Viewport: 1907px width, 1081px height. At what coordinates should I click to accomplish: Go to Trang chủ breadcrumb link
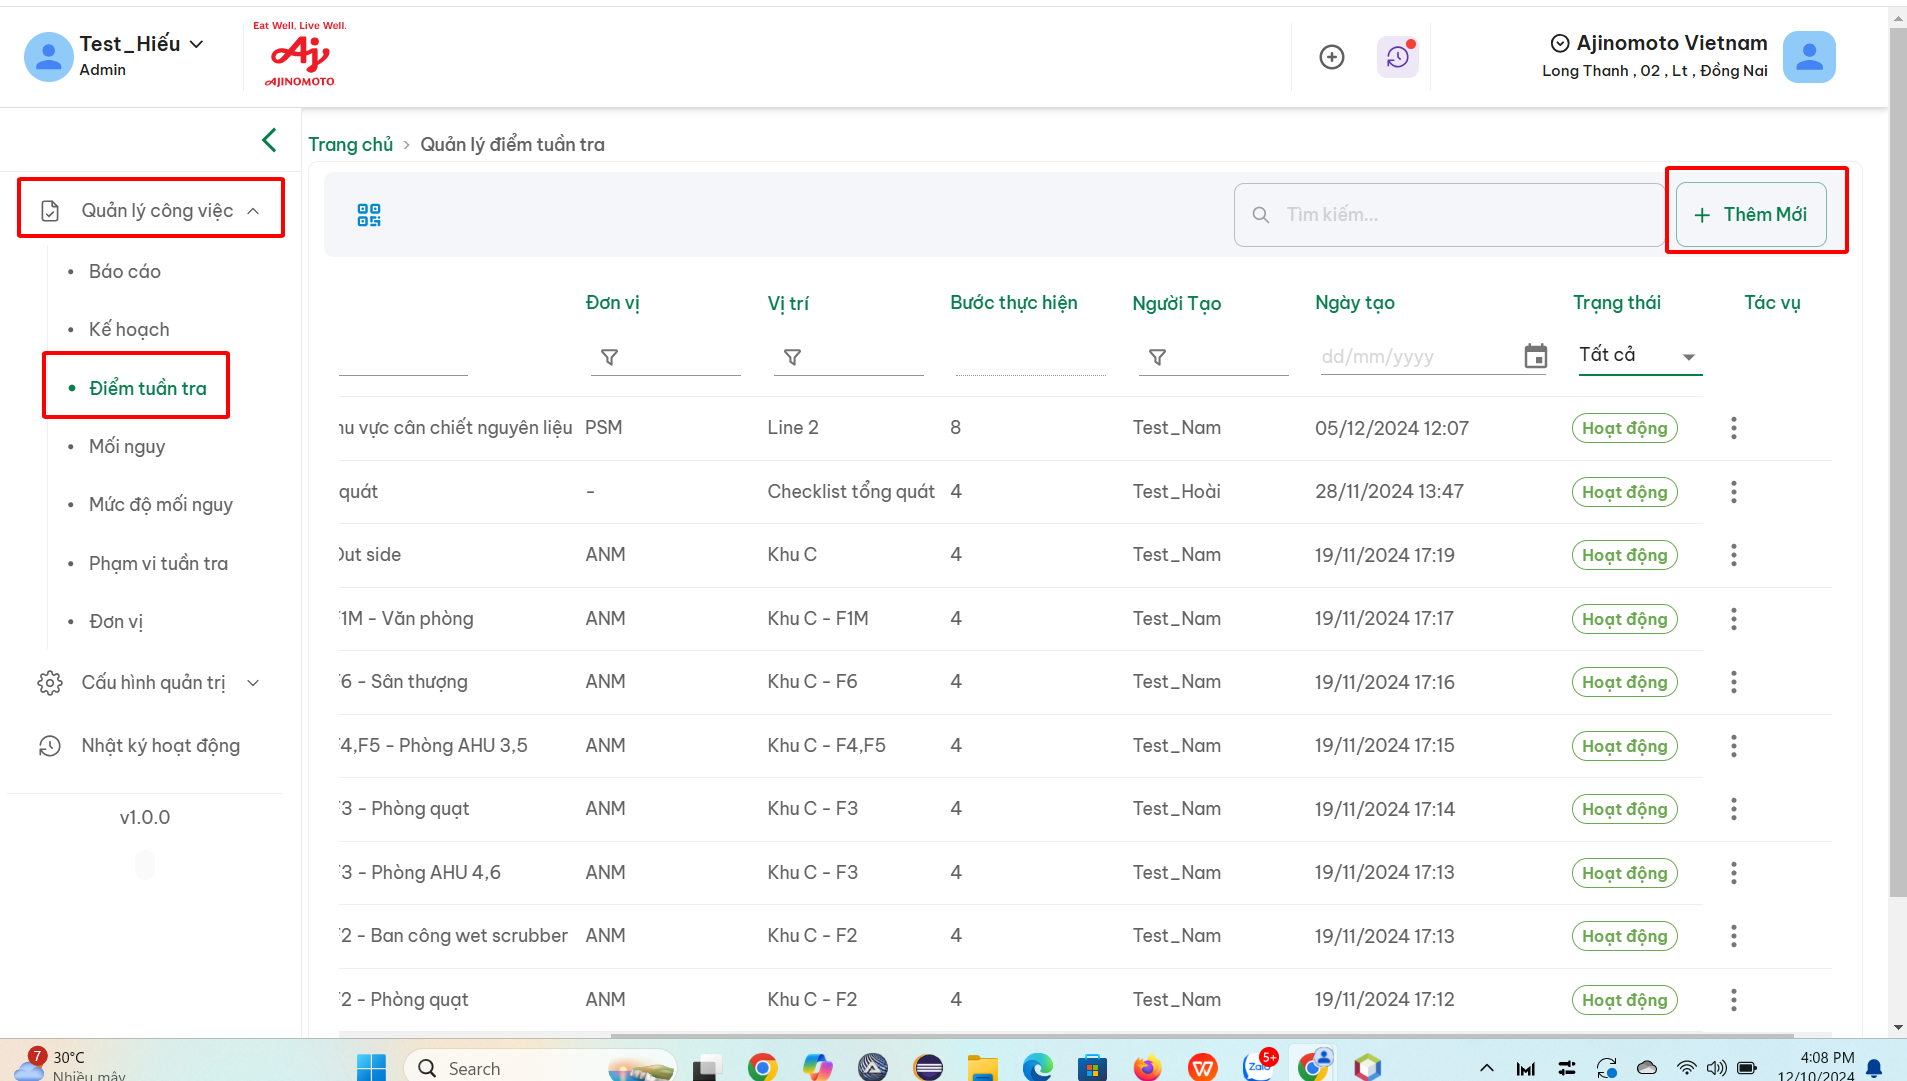[x=350, y=144]
